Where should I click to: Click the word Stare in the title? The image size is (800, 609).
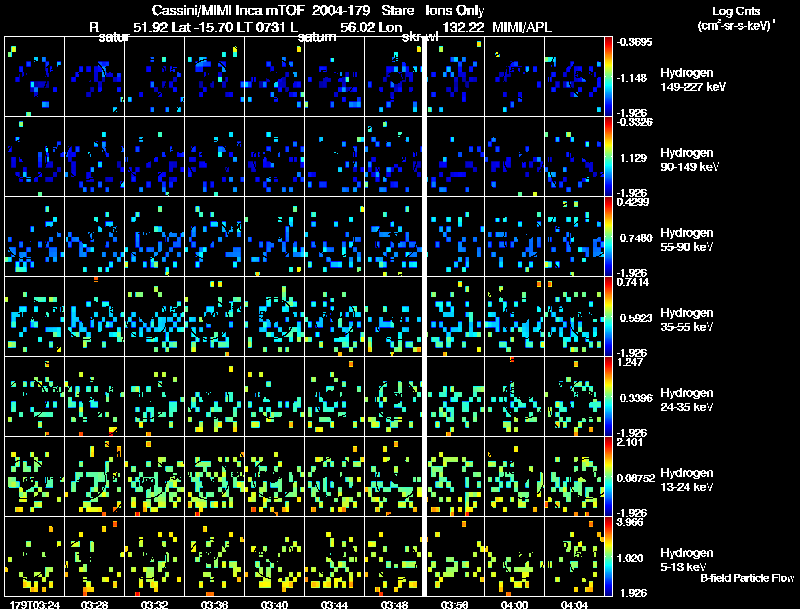point(397,10)
